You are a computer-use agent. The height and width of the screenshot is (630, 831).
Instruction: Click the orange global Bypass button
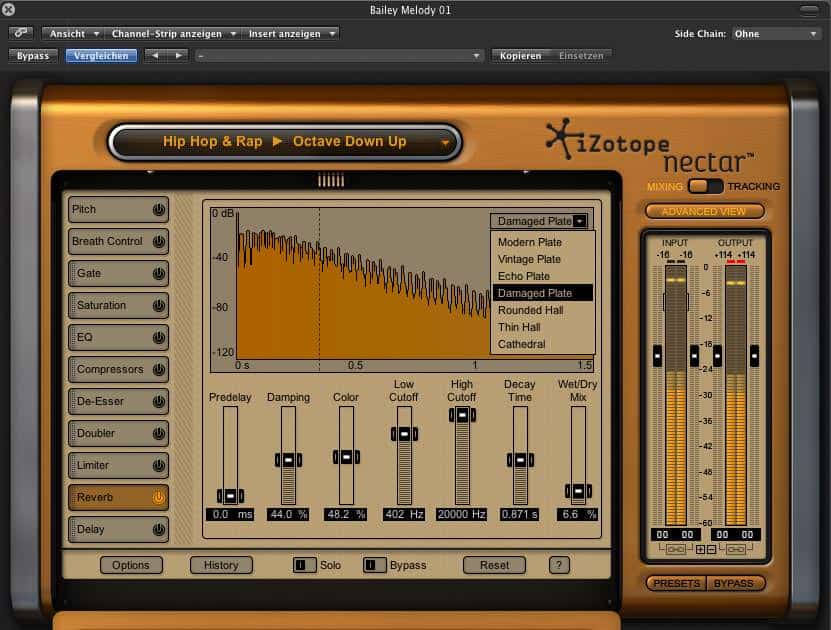click(x=734, y=583)
